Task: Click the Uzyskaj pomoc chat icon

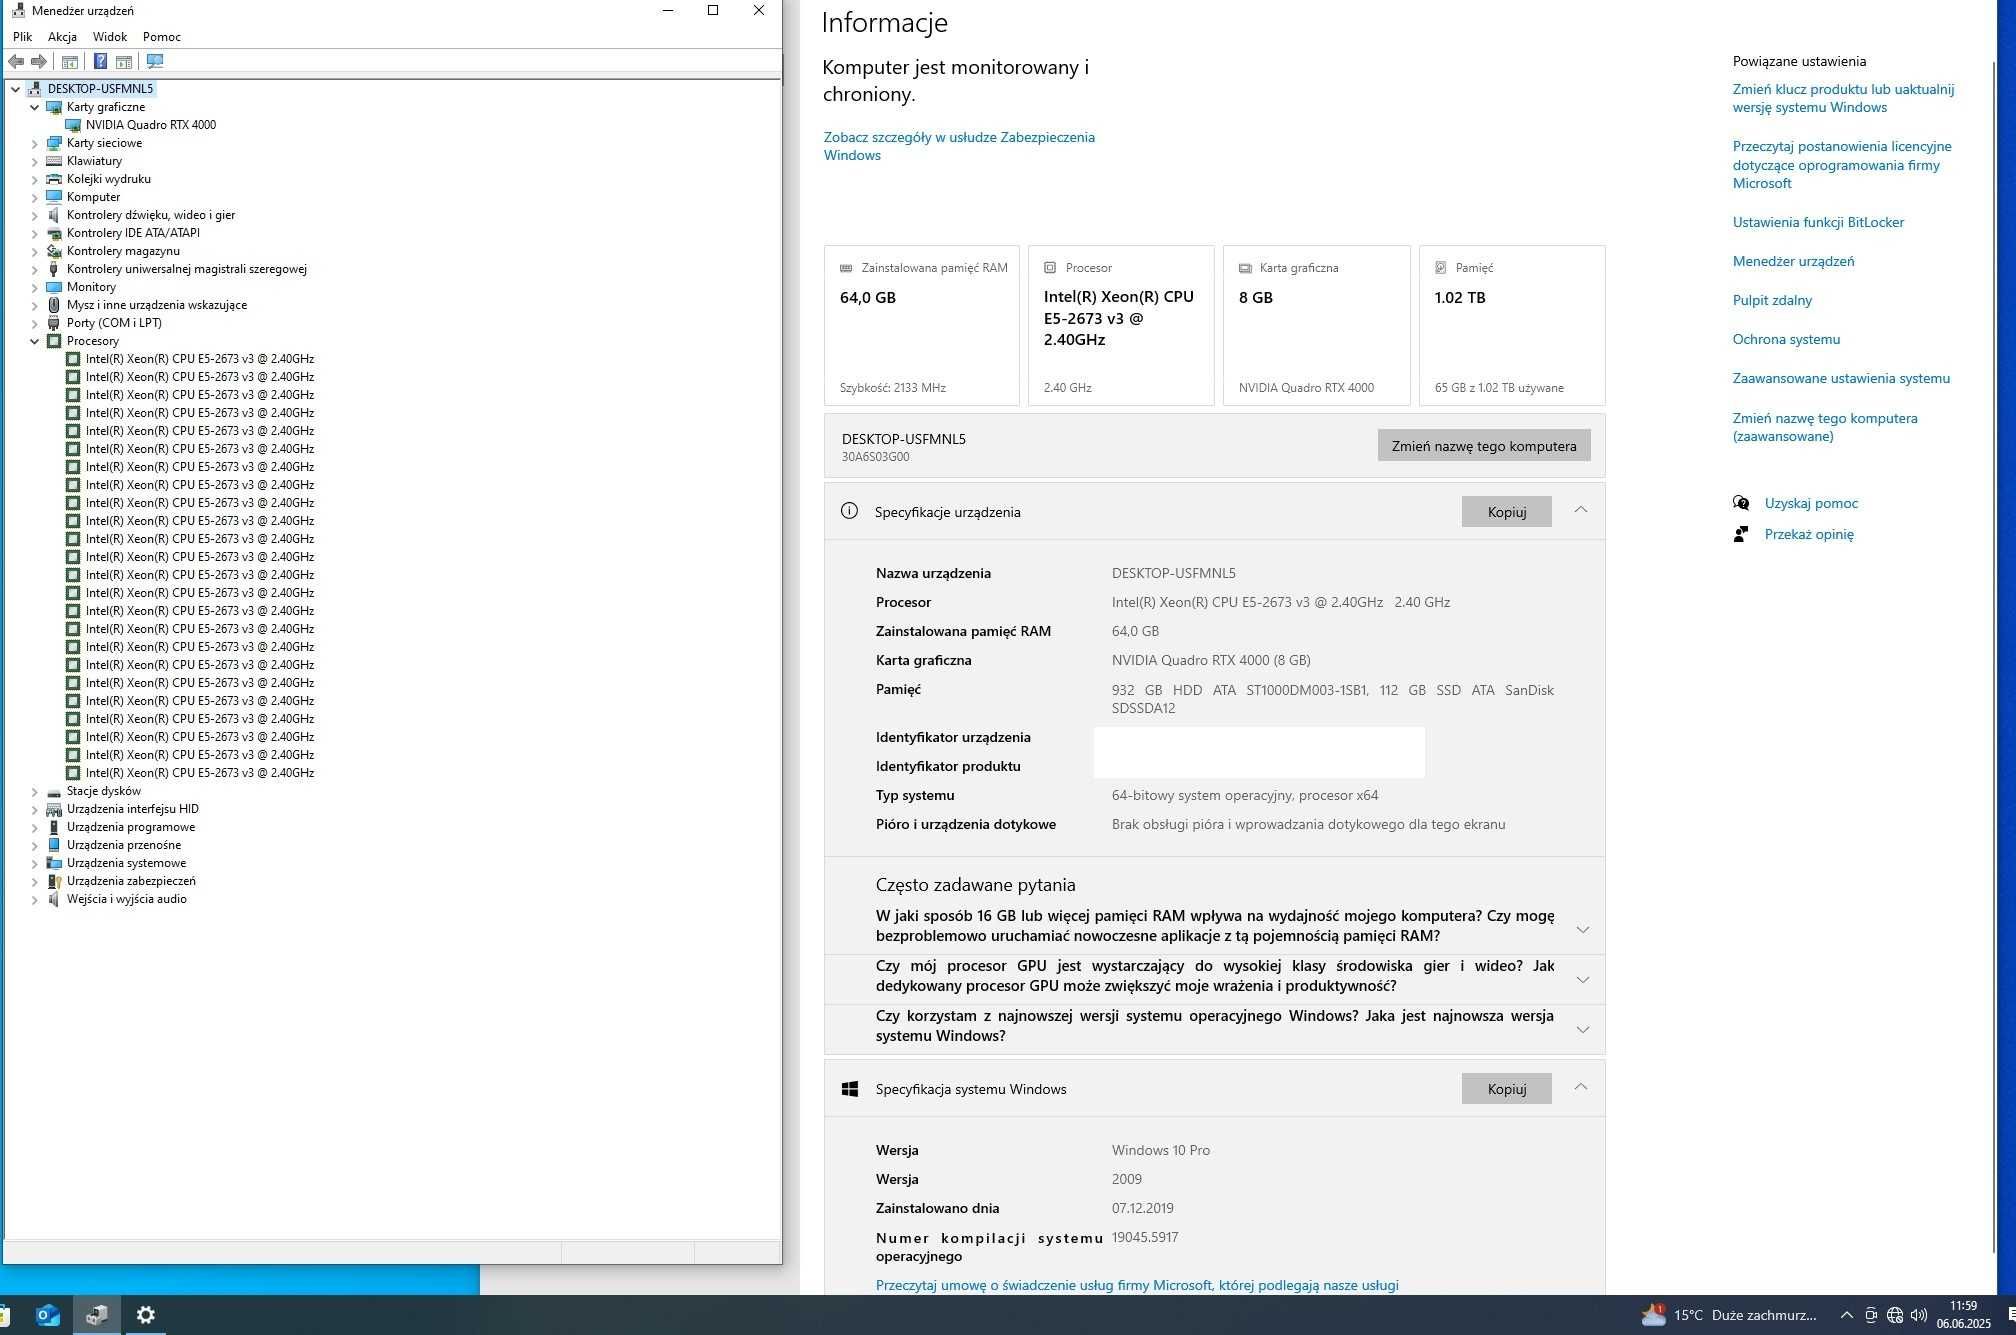Action: (x=1741, y=503)
